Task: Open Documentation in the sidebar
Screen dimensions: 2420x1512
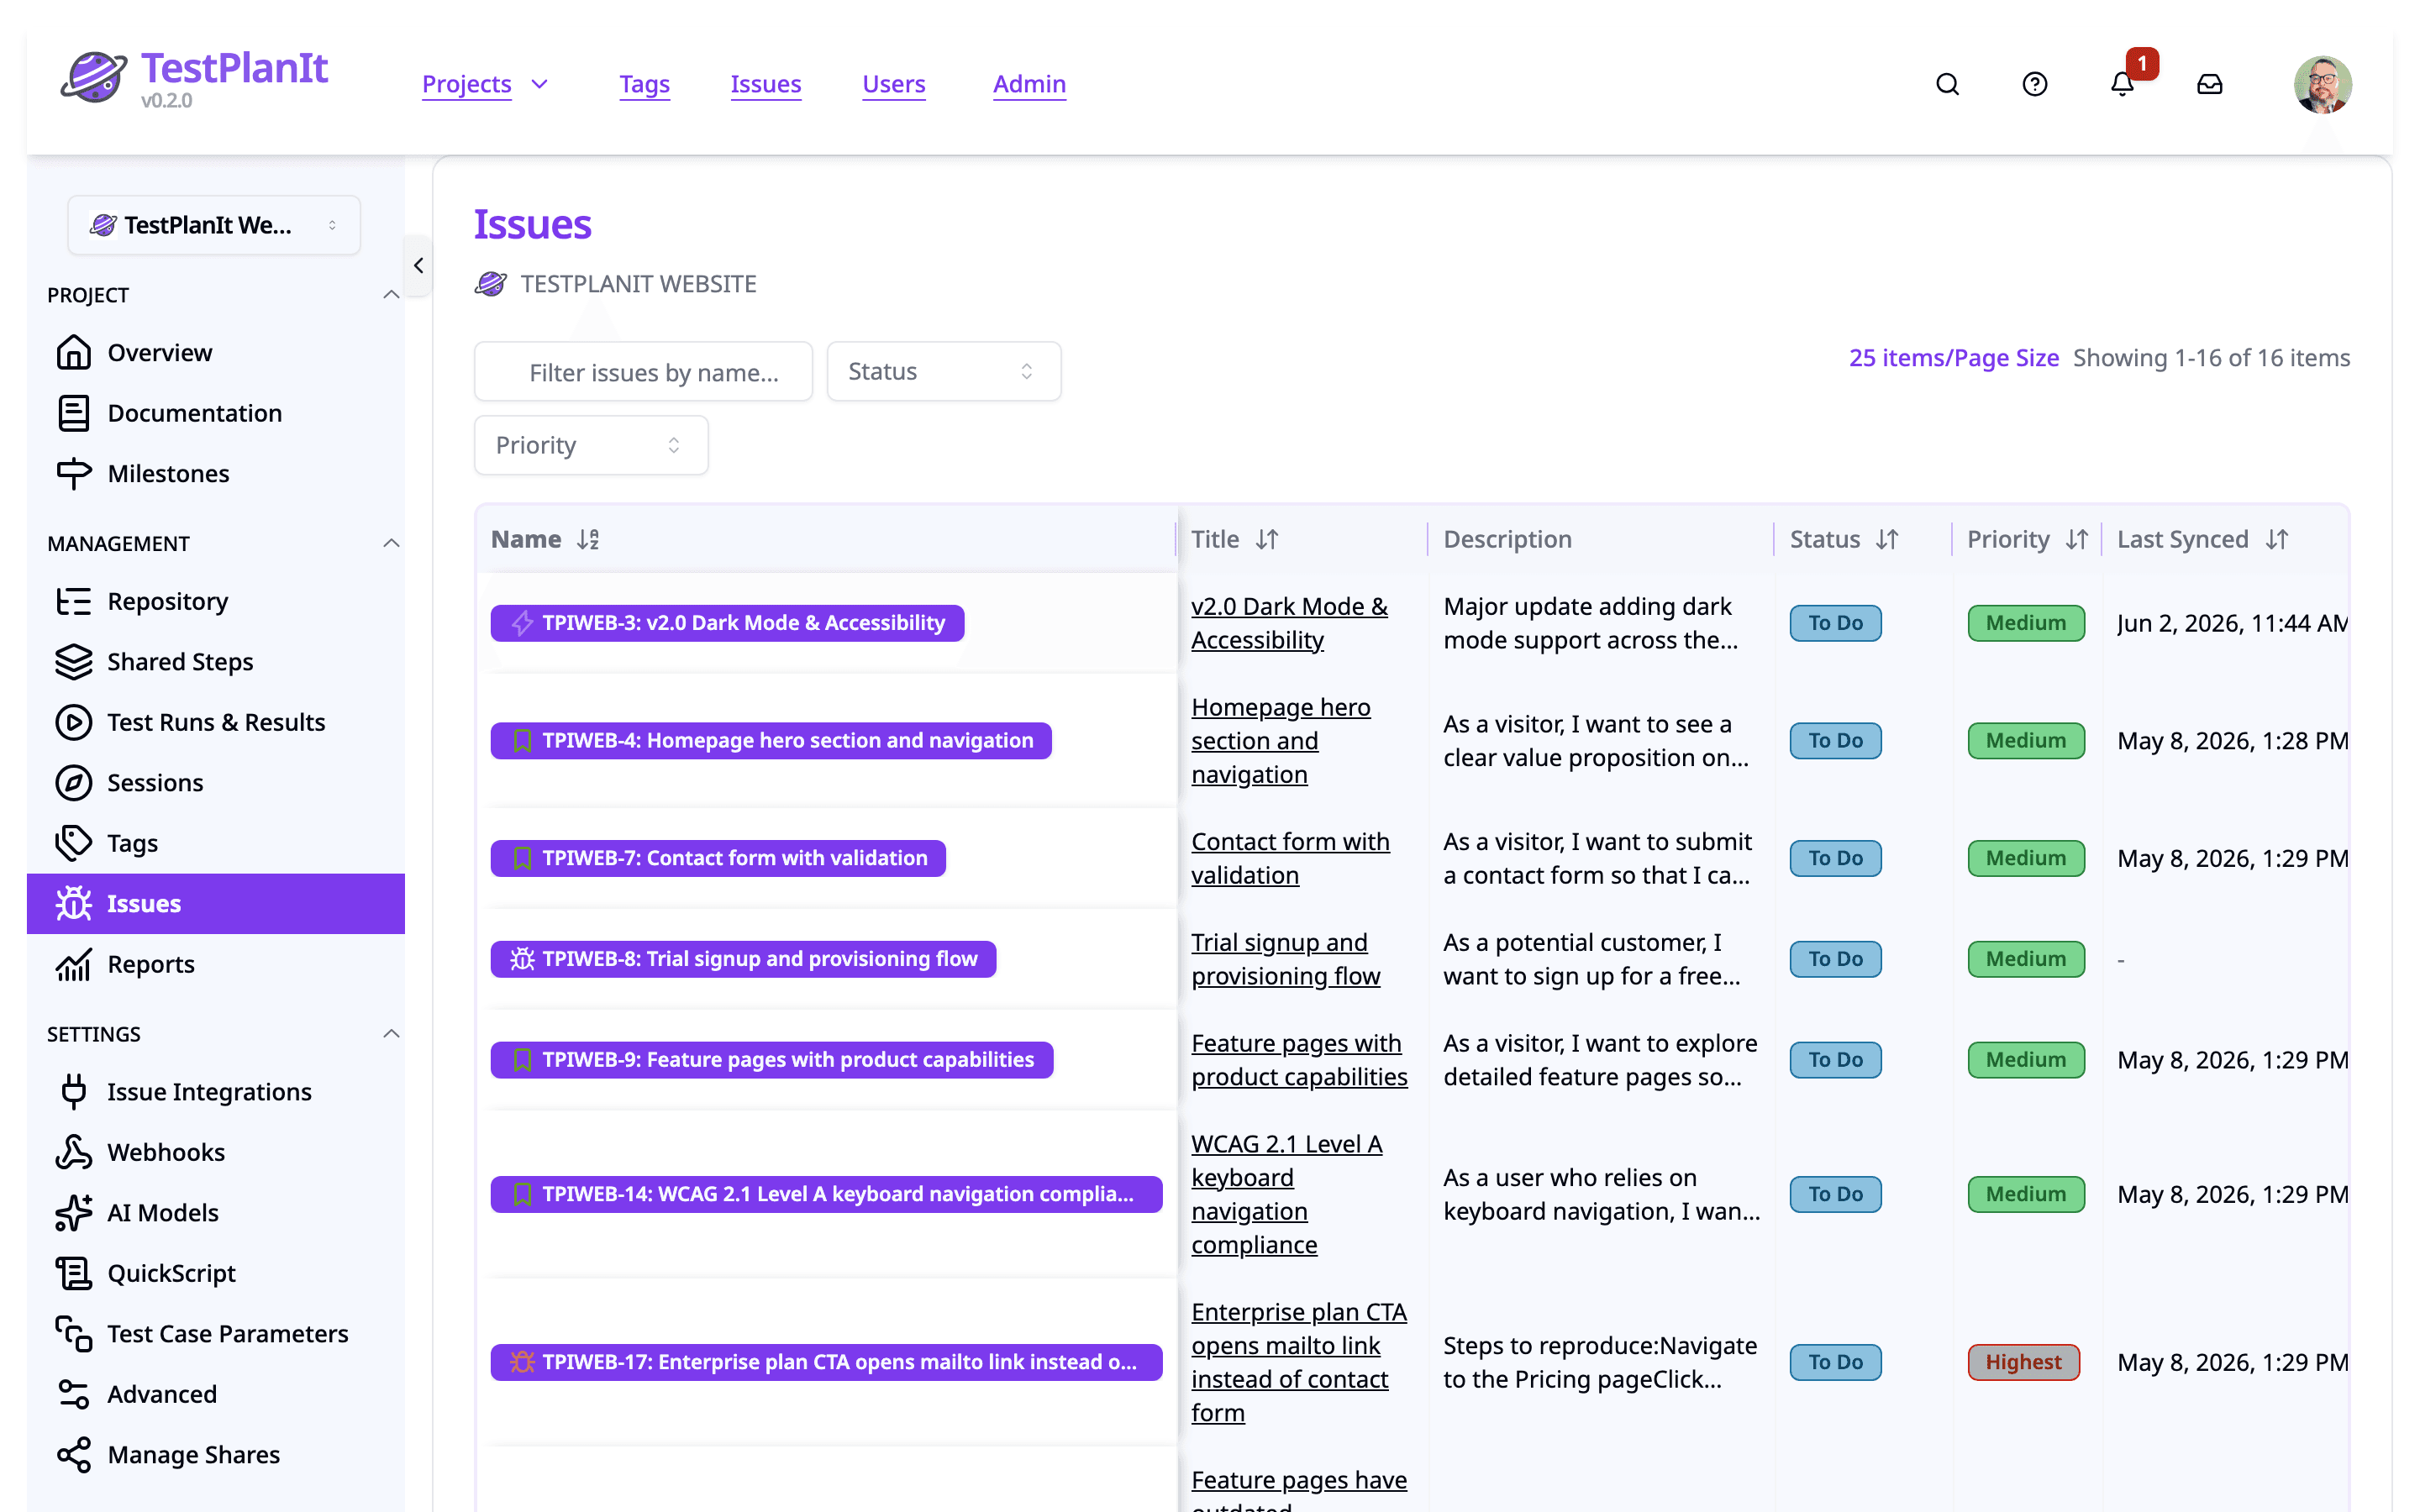Action: 216,413
